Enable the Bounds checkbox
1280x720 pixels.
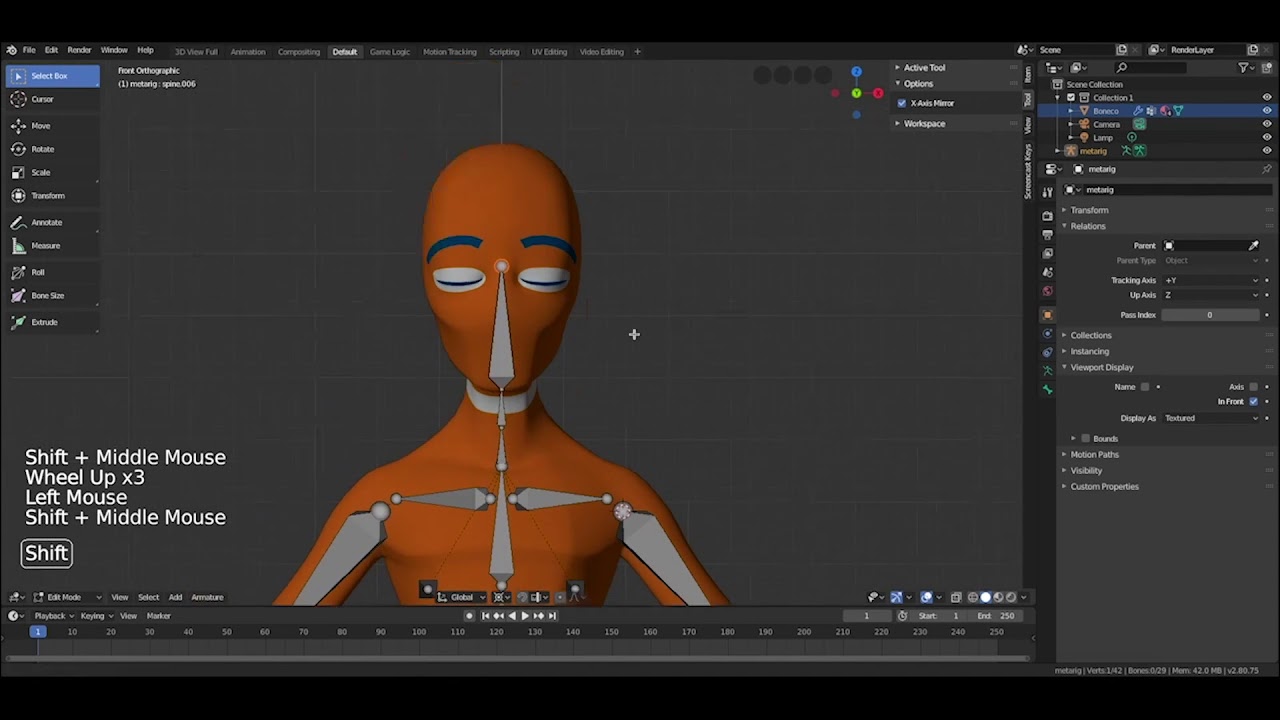(1085, 439)
